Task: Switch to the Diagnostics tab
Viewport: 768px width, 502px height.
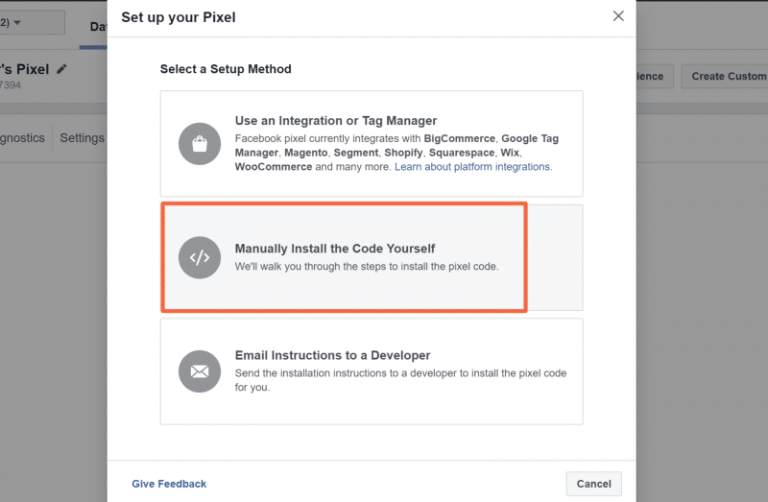Action: pyautogui.click(x=23, y=138)
